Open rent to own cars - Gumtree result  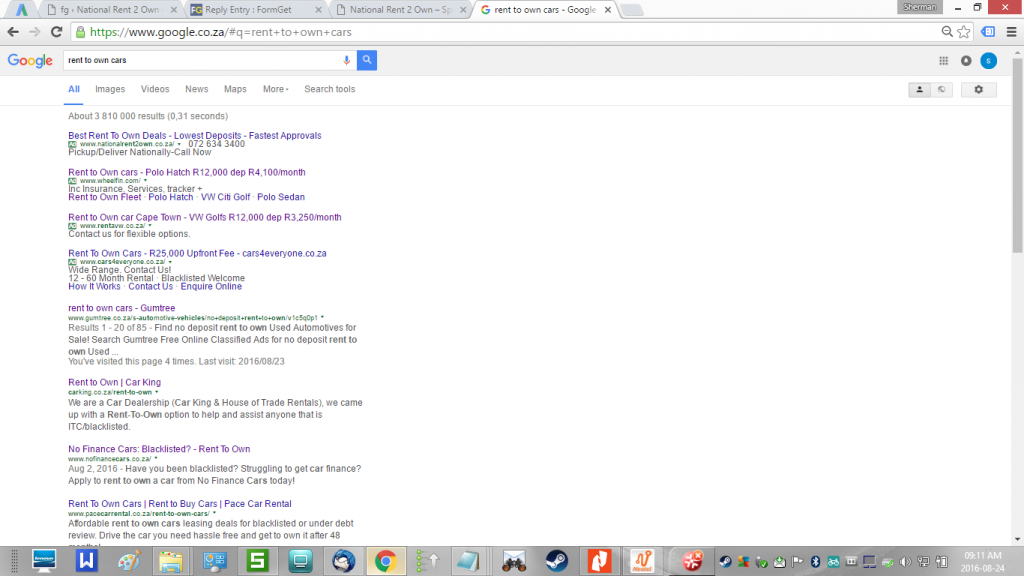pos(121,308)
